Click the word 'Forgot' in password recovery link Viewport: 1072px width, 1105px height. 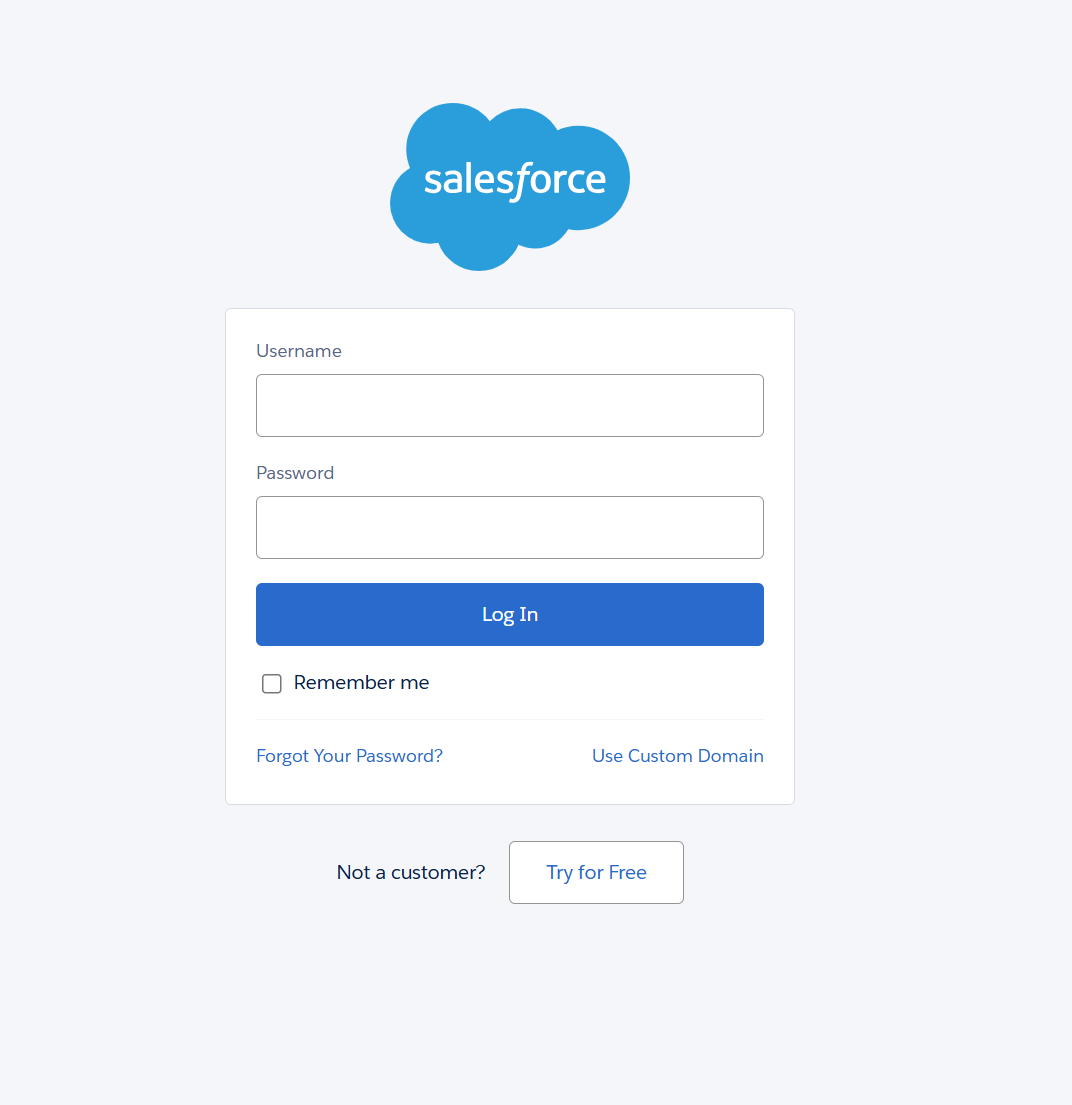[283, 756]
